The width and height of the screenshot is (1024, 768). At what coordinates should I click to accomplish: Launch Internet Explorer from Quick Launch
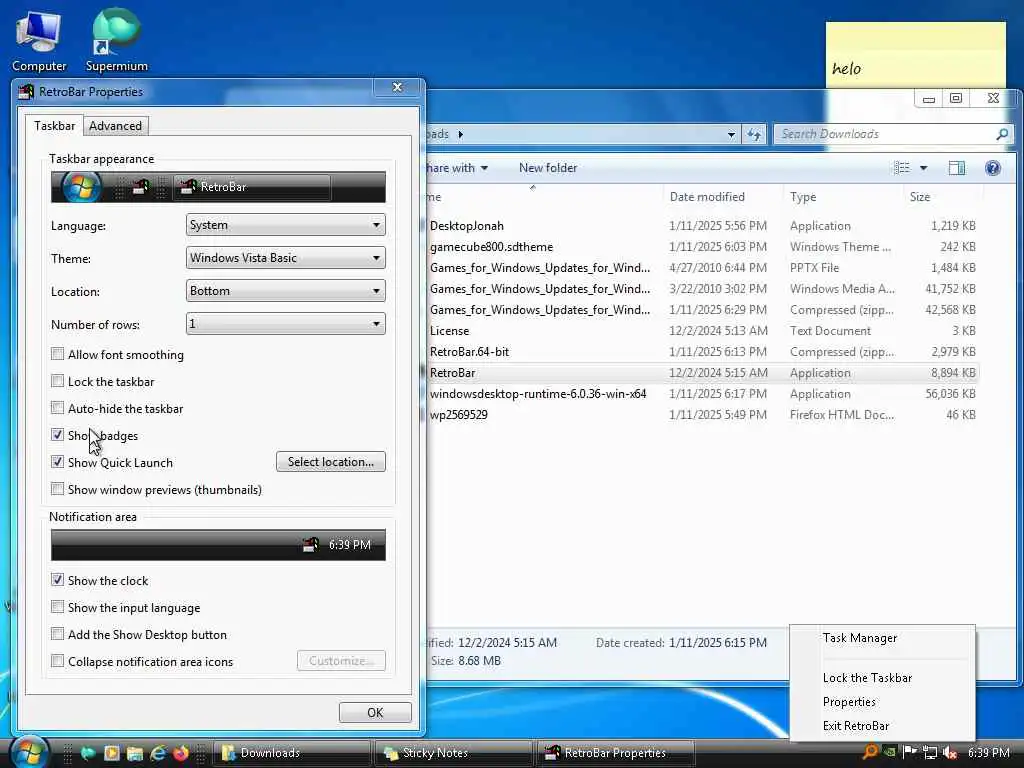[x=157, y=753]
